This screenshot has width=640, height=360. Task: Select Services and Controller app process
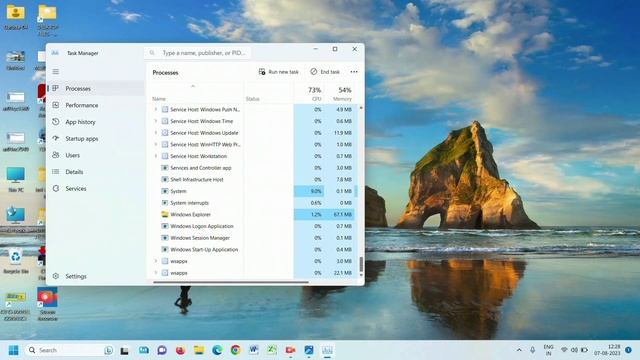click(x=253, y=168)
